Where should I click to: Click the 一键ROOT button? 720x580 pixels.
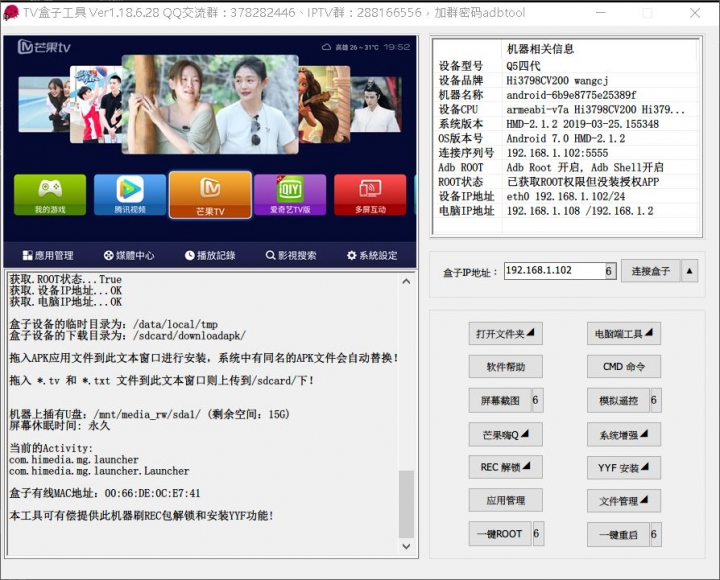(x=500, y=534)
